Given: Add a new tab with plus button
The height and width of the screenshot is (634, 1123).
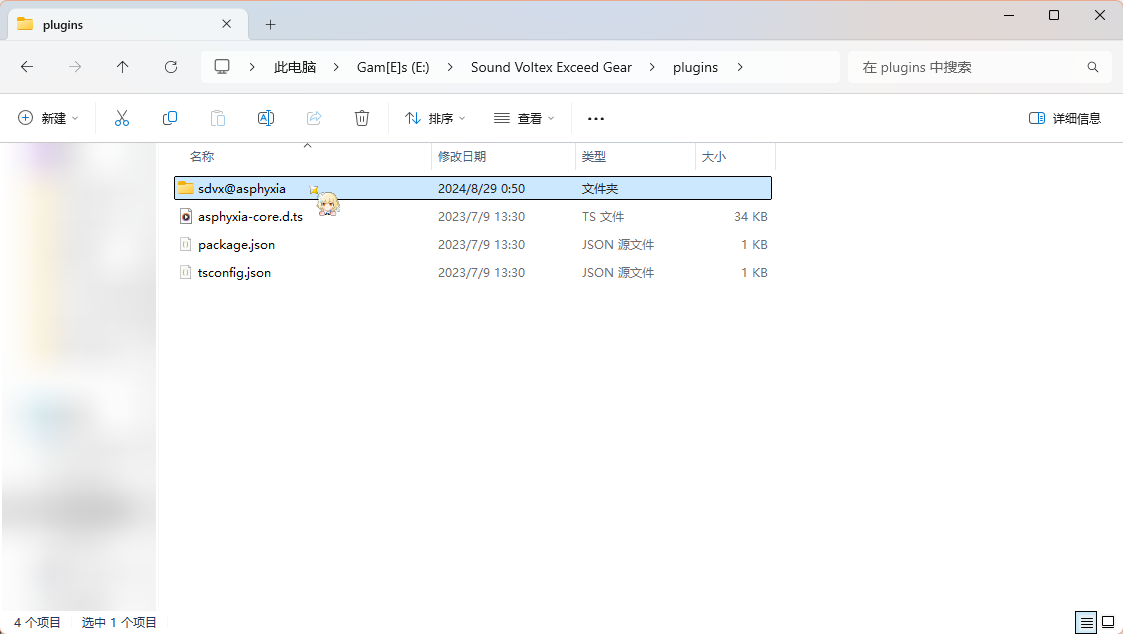Looking at the screenshot, I should 270,24.
